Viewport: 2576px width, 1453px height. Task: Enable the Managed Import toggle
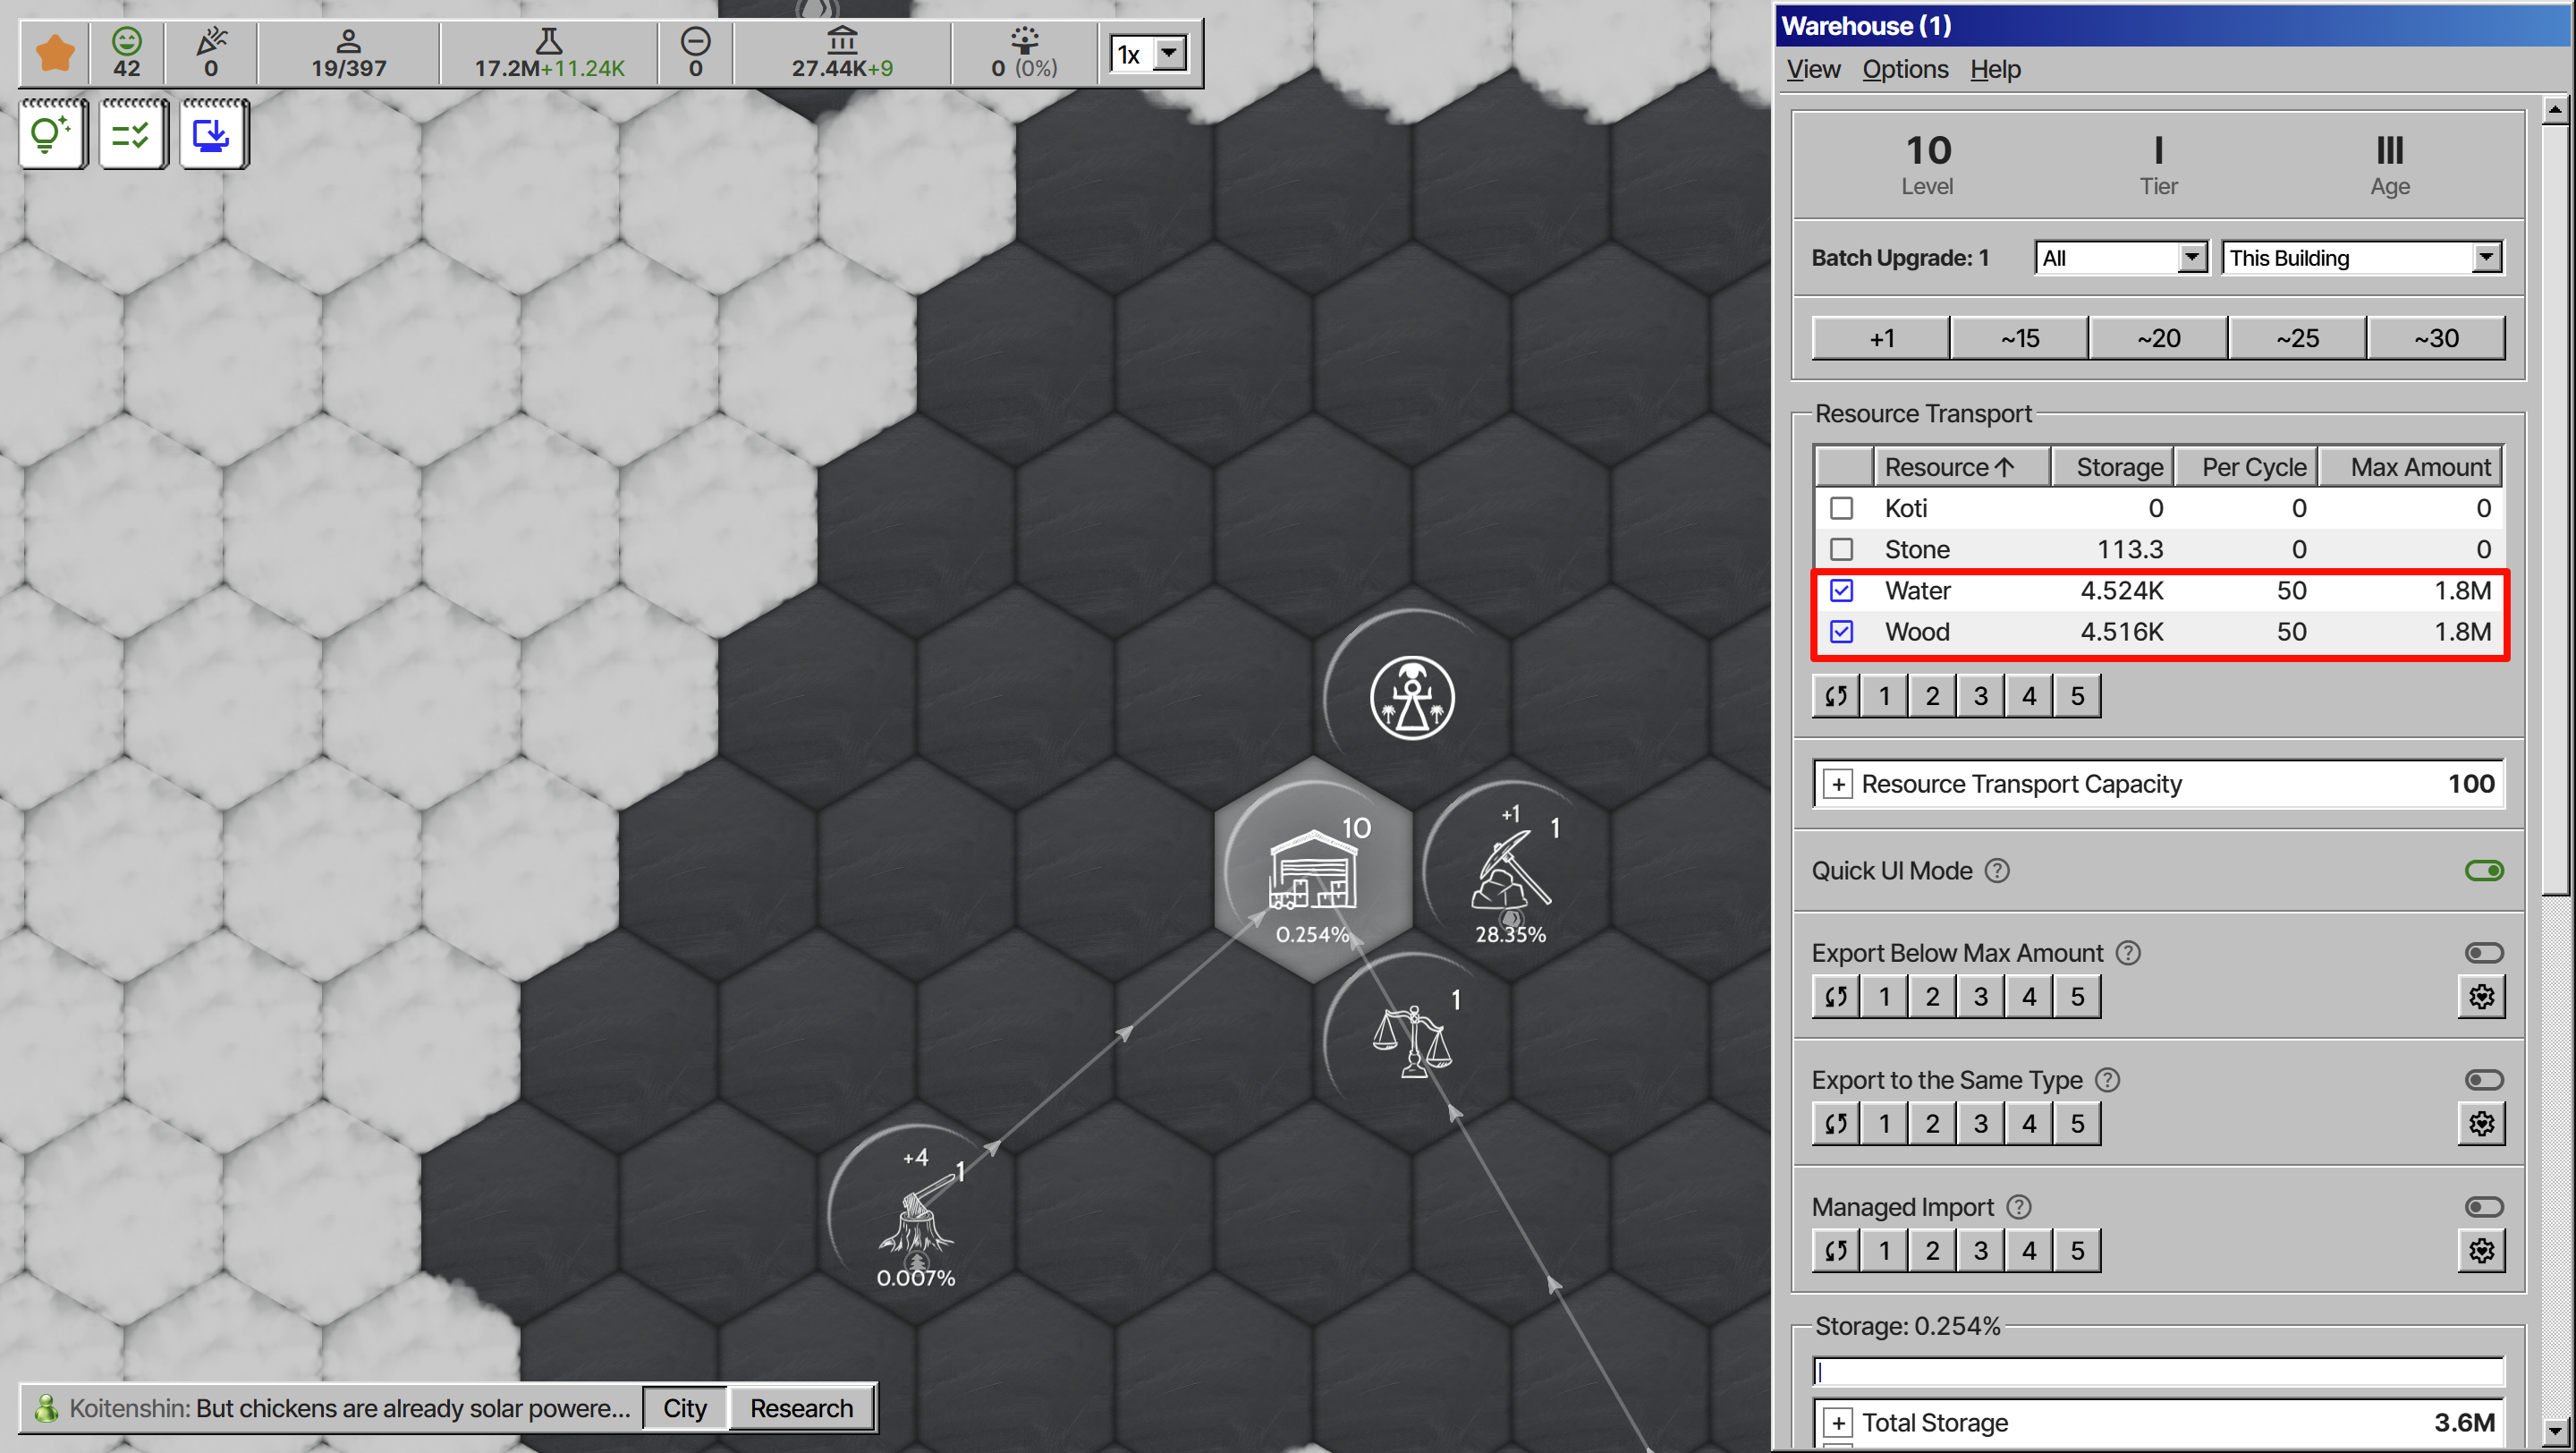coord(2483,1207)
